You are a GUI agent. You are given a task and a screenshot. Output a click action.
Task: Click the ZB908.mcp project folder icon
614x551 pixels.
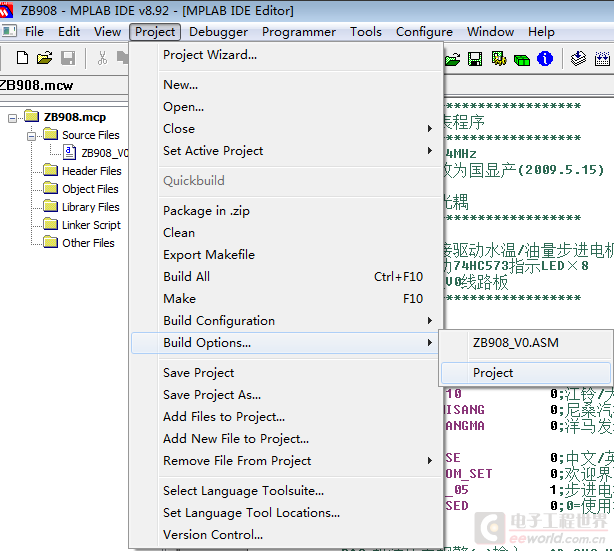tap(32, 116)
